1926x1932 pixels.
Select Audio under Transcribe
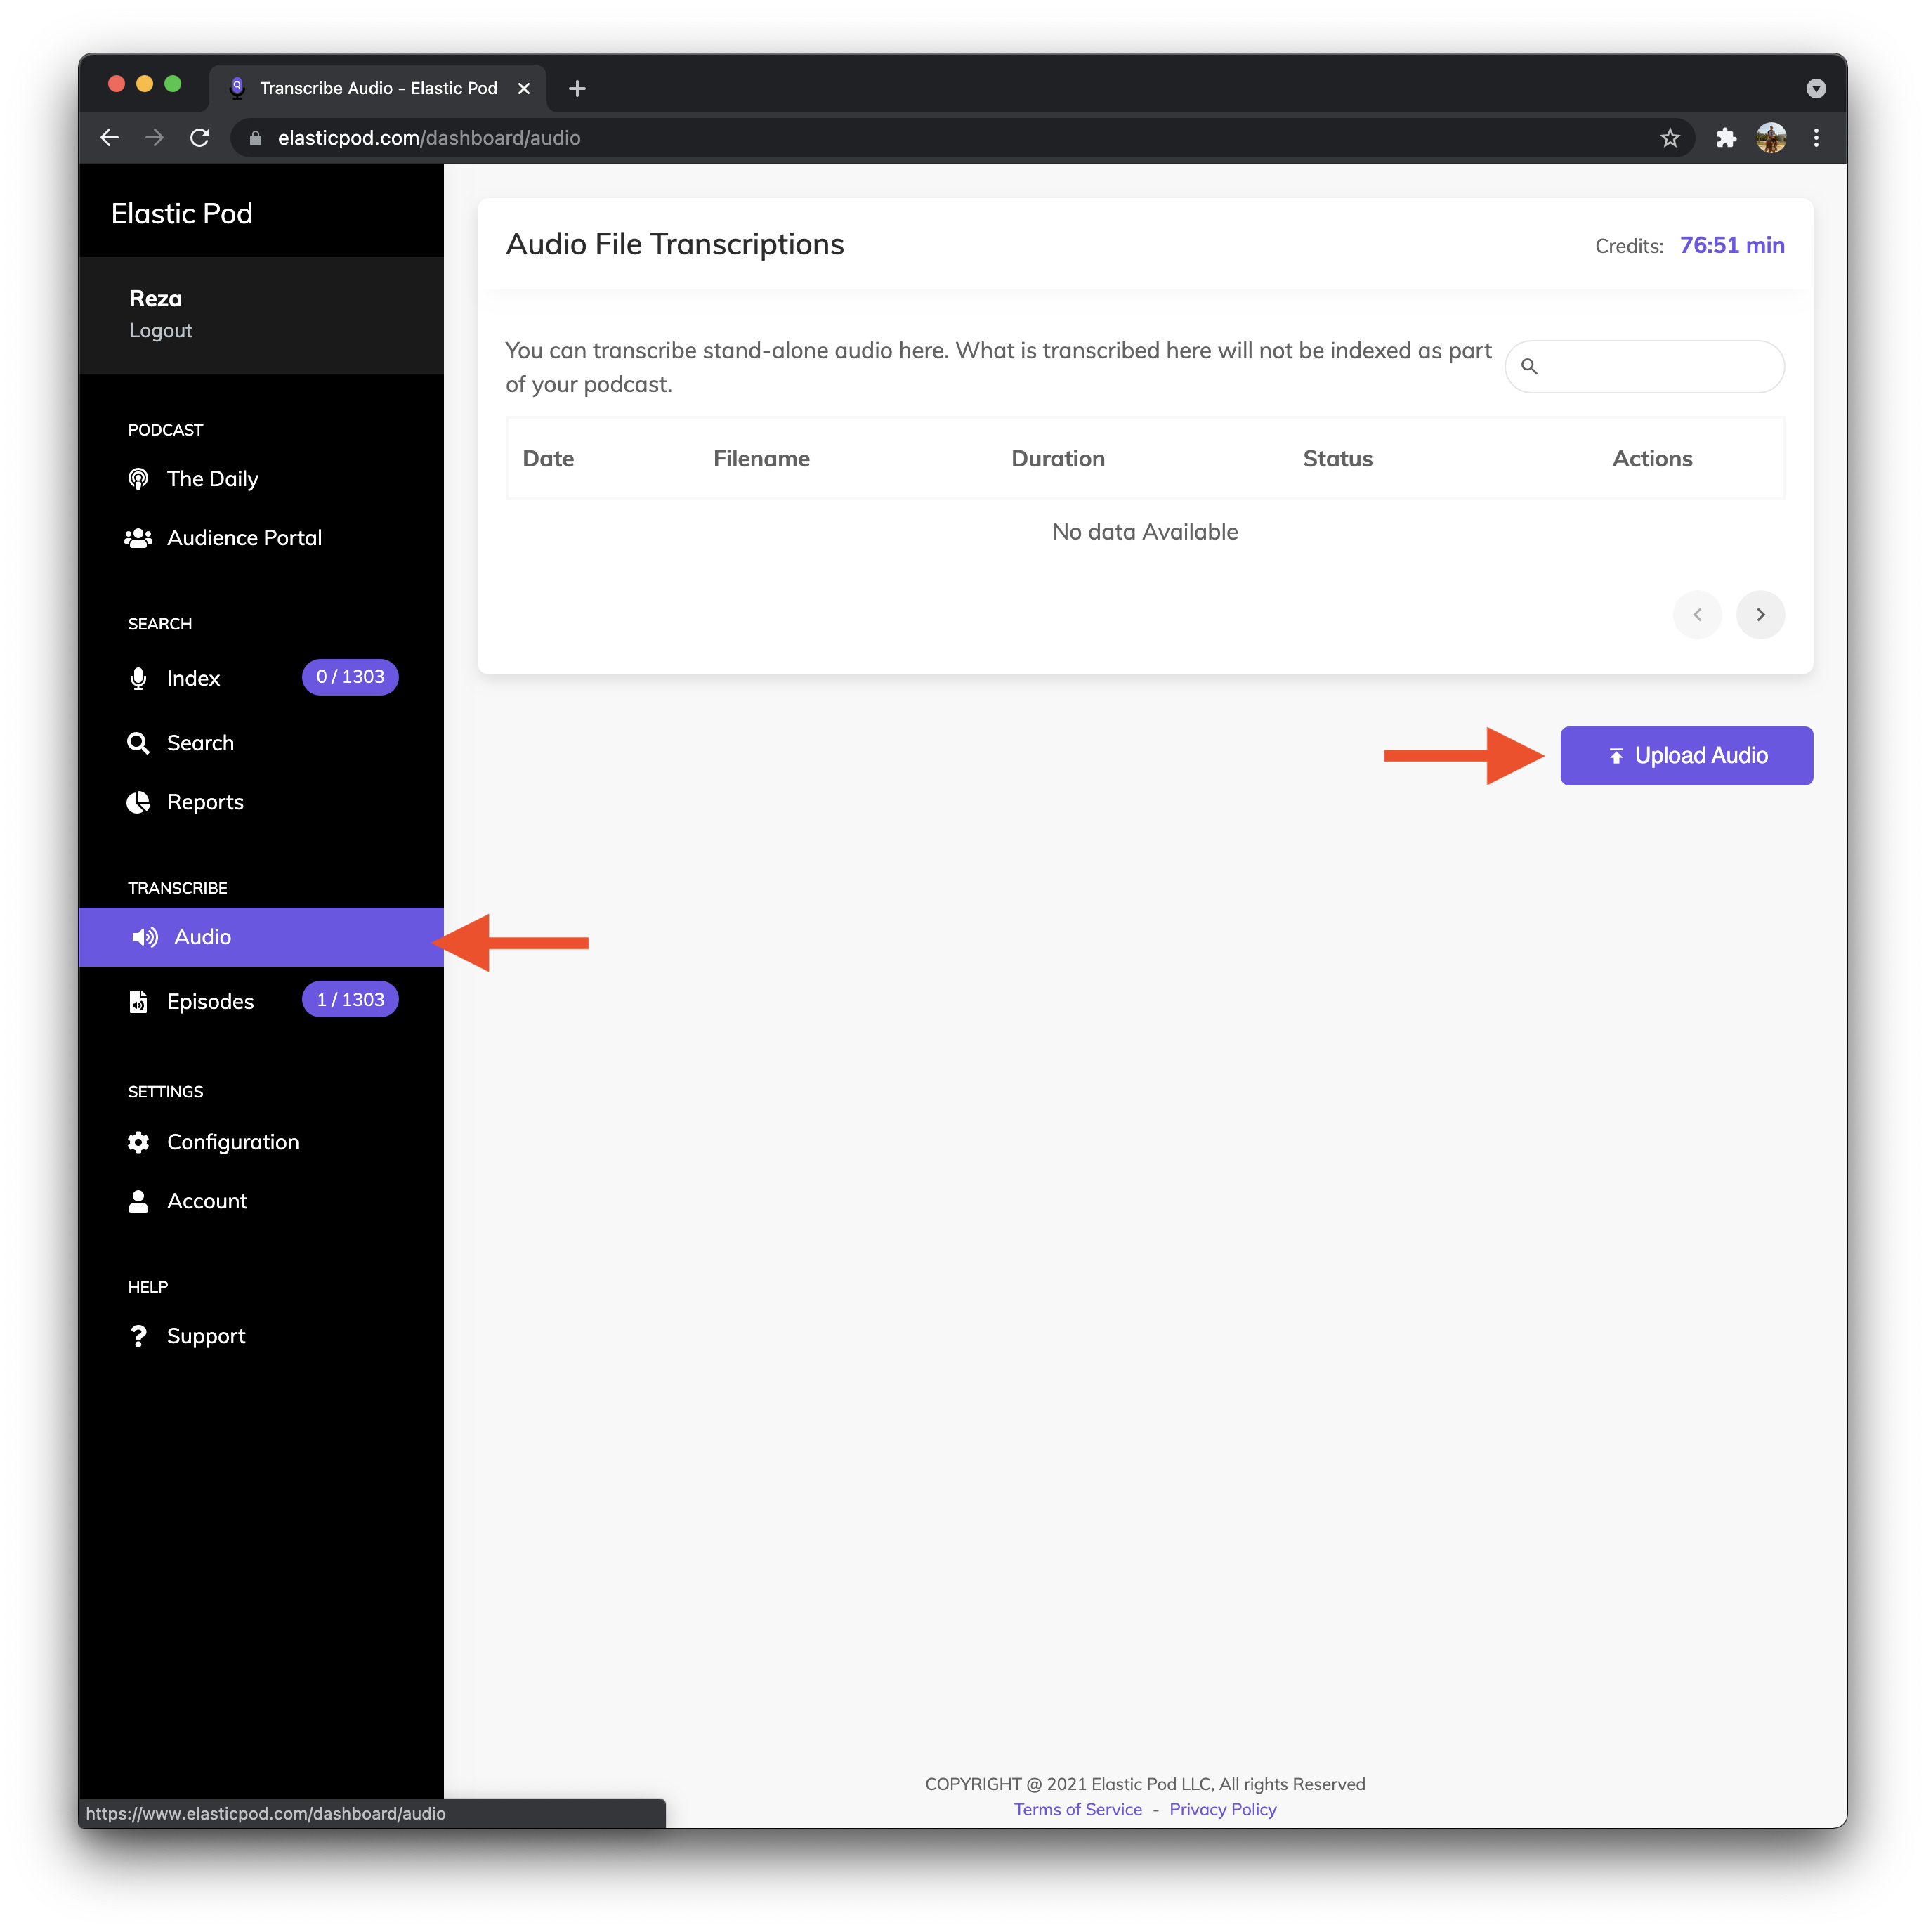(260, 937)
